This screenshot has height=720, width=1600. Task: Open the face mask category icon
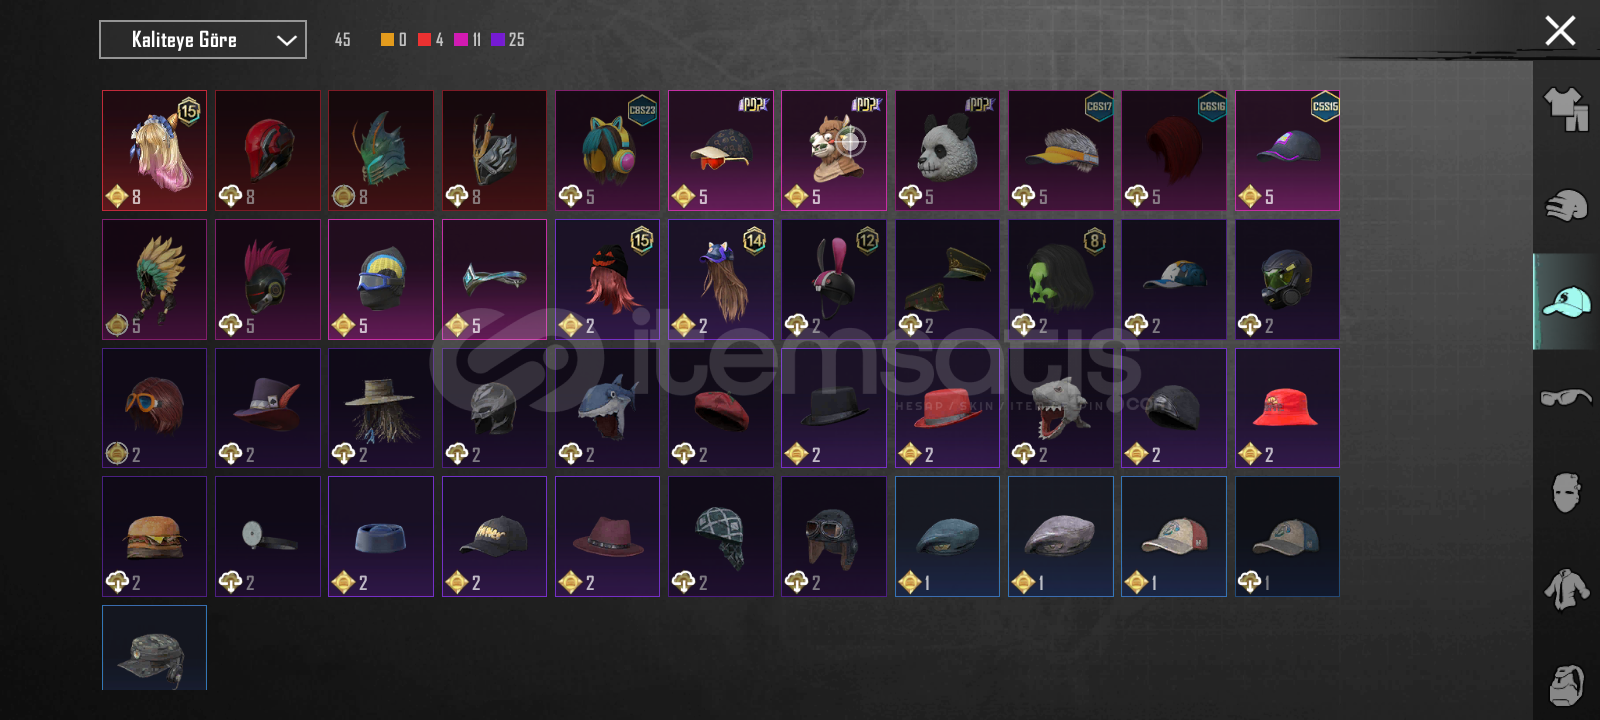1566,492
